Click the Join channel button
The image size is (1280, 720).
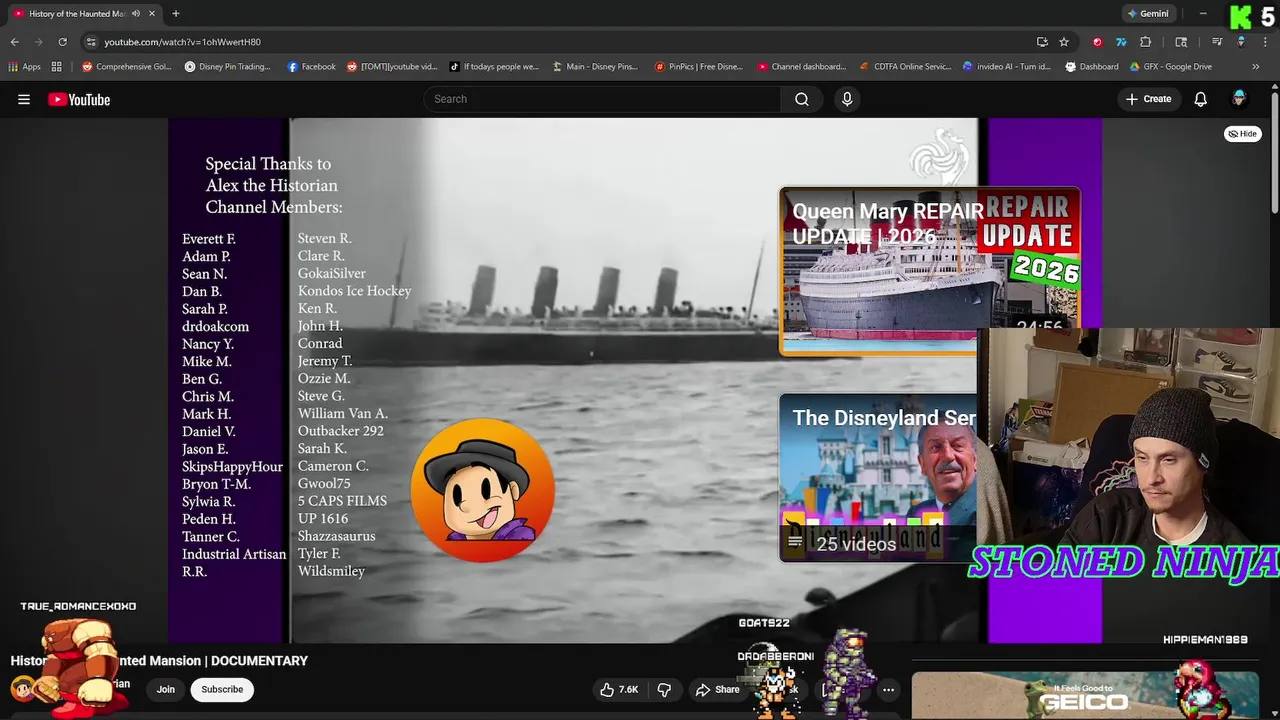click(166, 689)
